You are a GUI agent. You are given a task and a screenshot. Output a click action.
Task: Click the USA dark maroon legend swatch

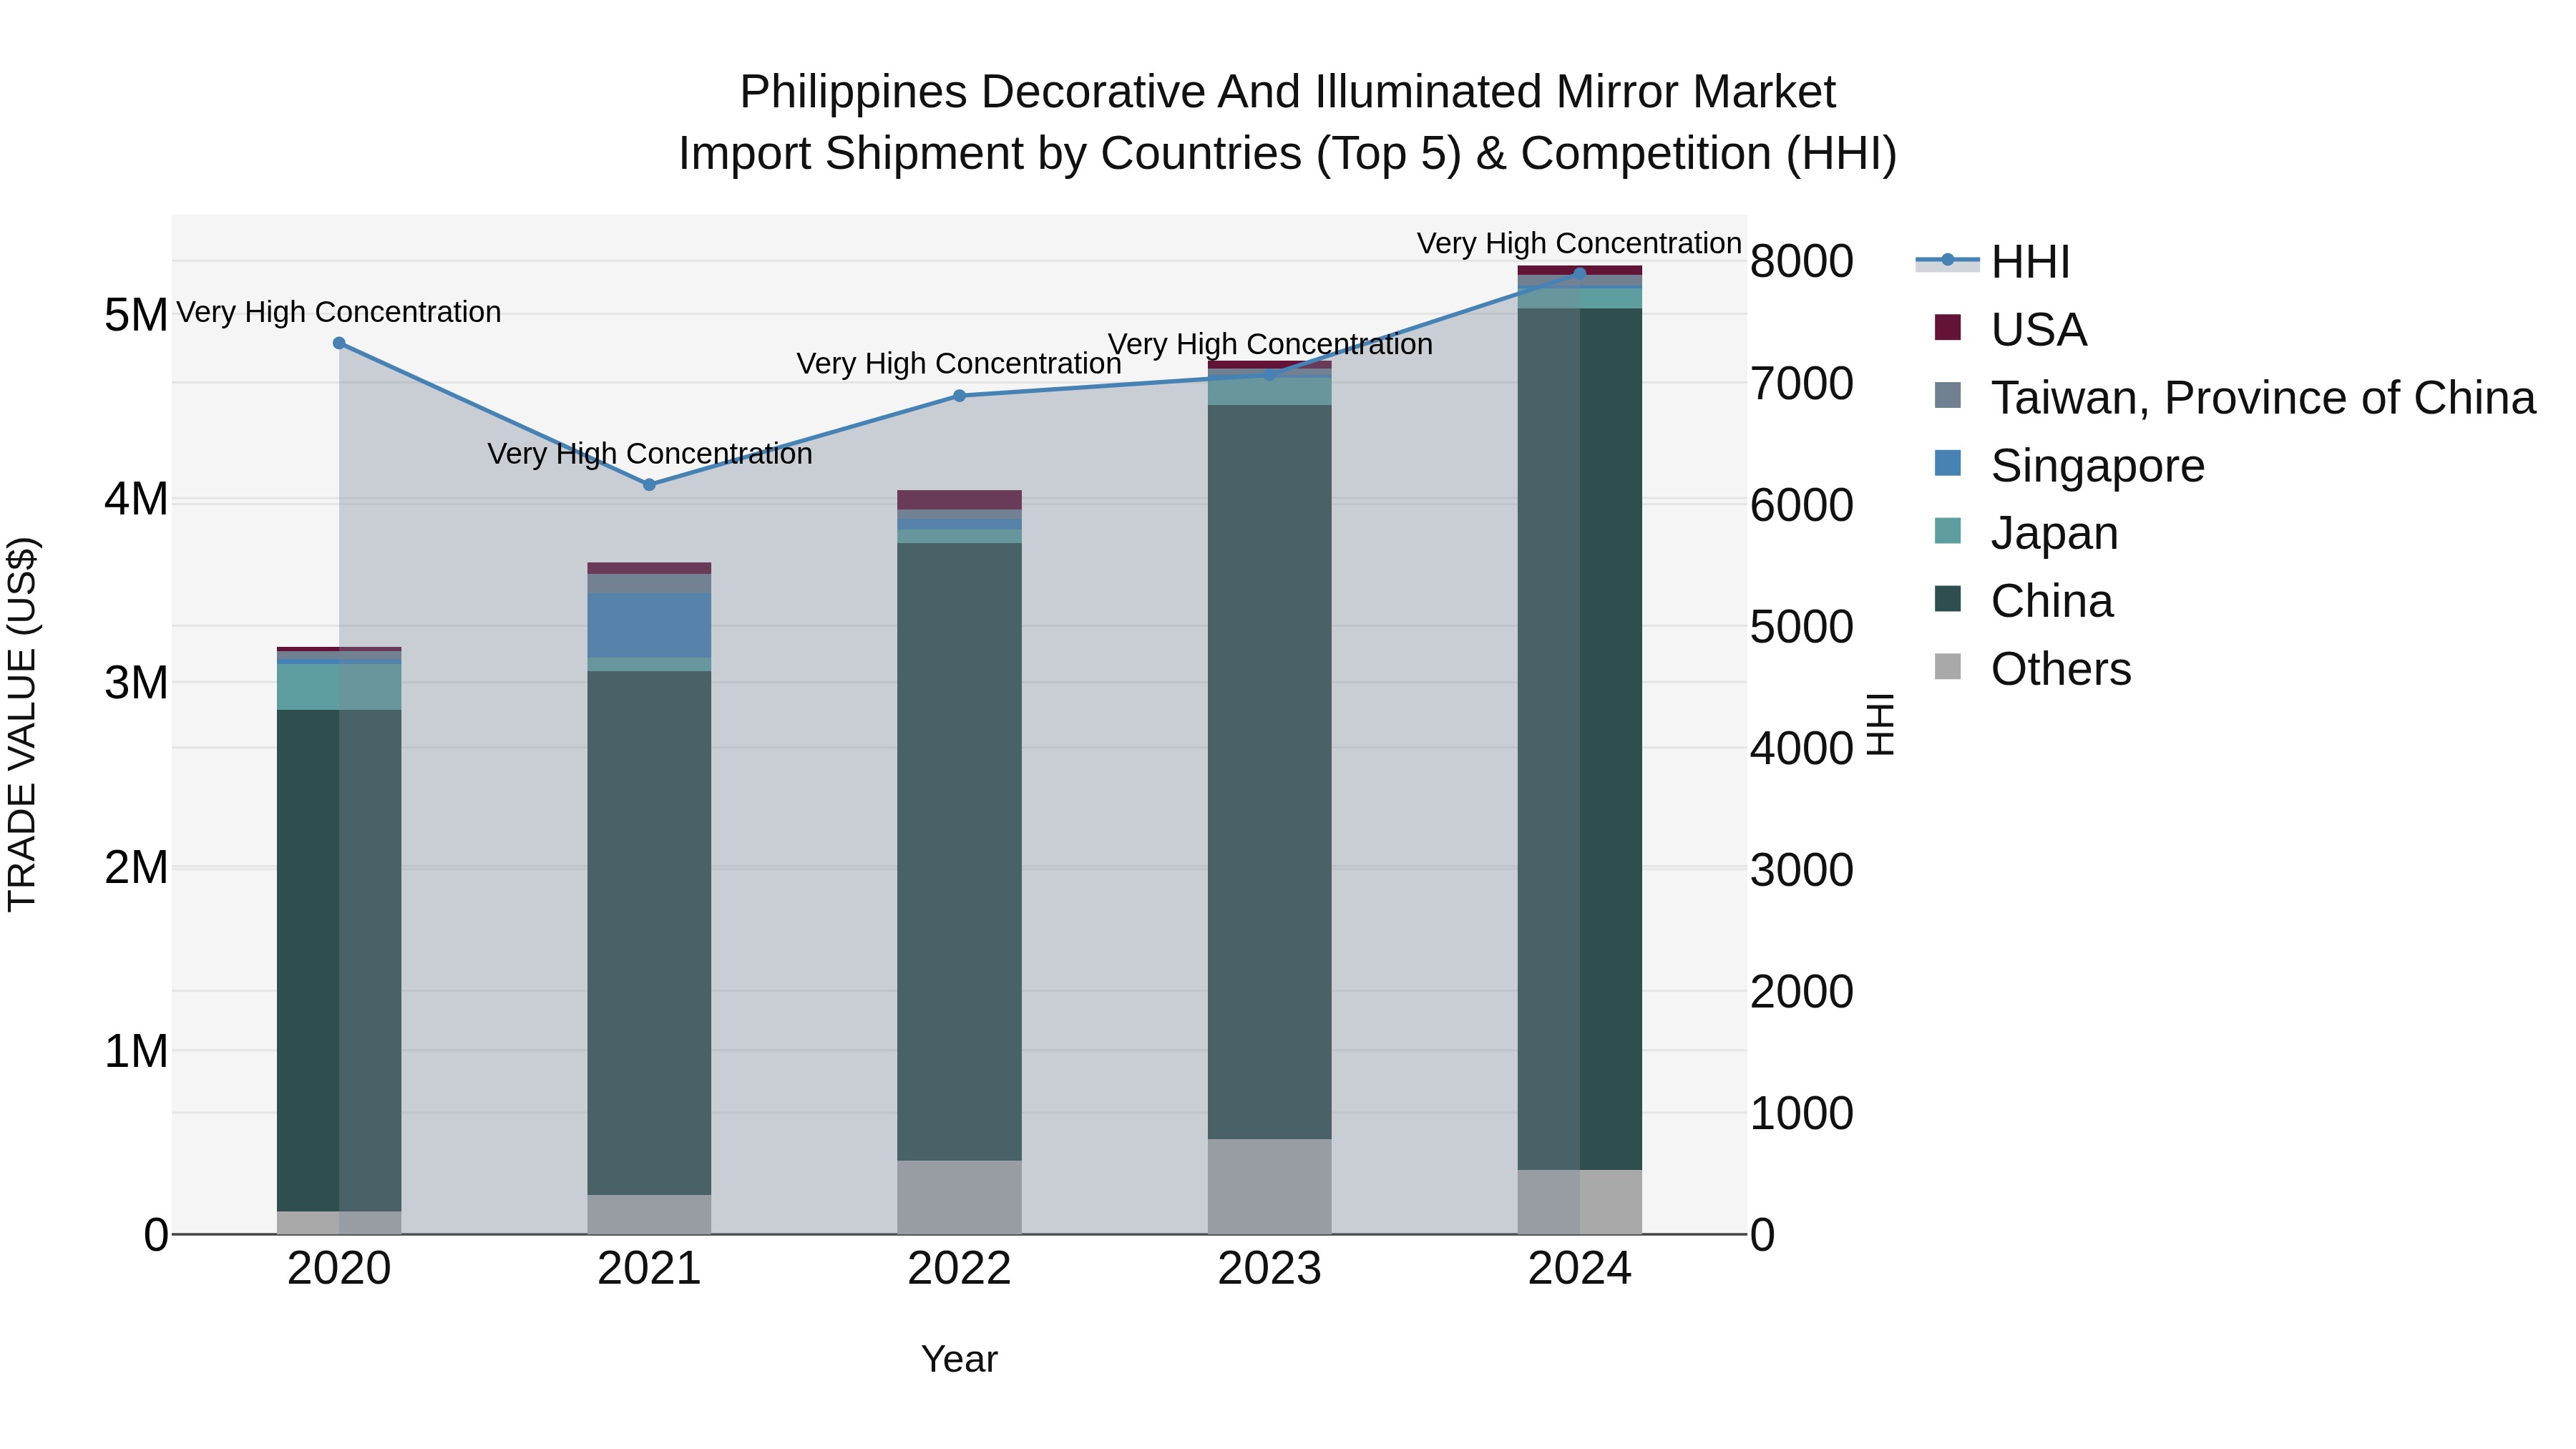pyautogui.click(x=1948, y=327)
